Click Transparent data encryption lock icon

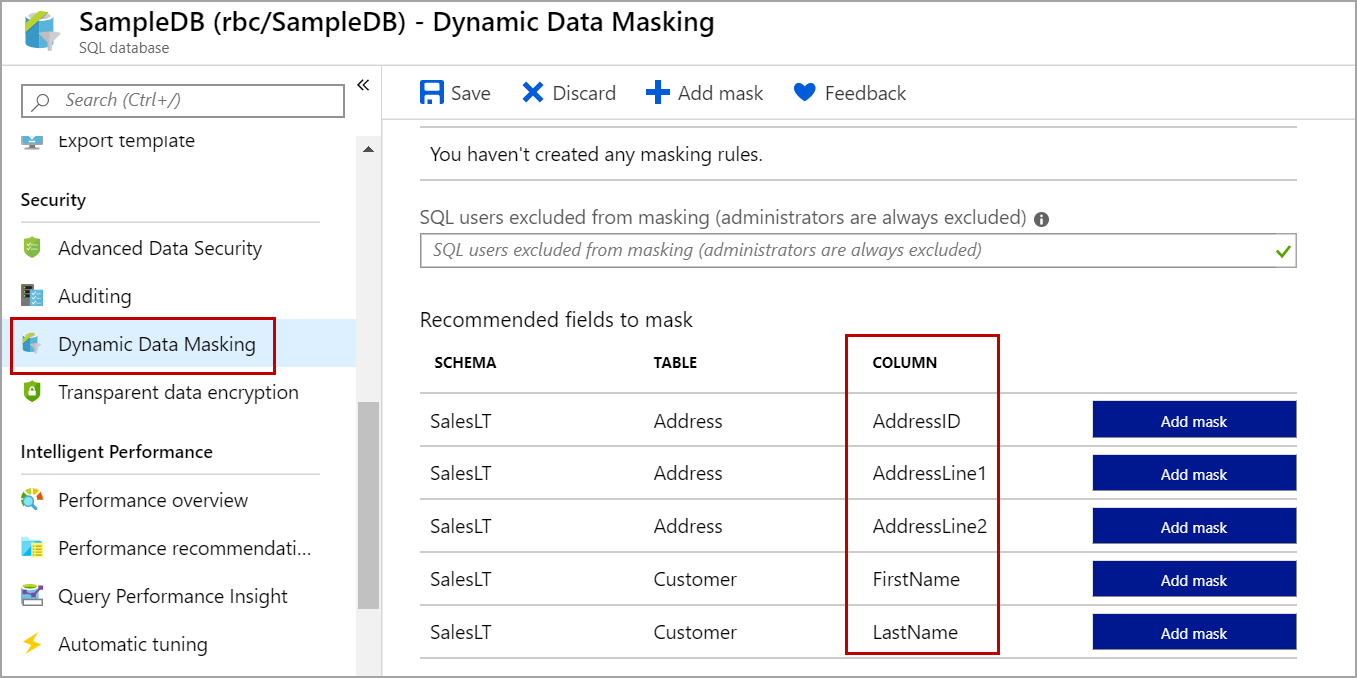[32, 392]
